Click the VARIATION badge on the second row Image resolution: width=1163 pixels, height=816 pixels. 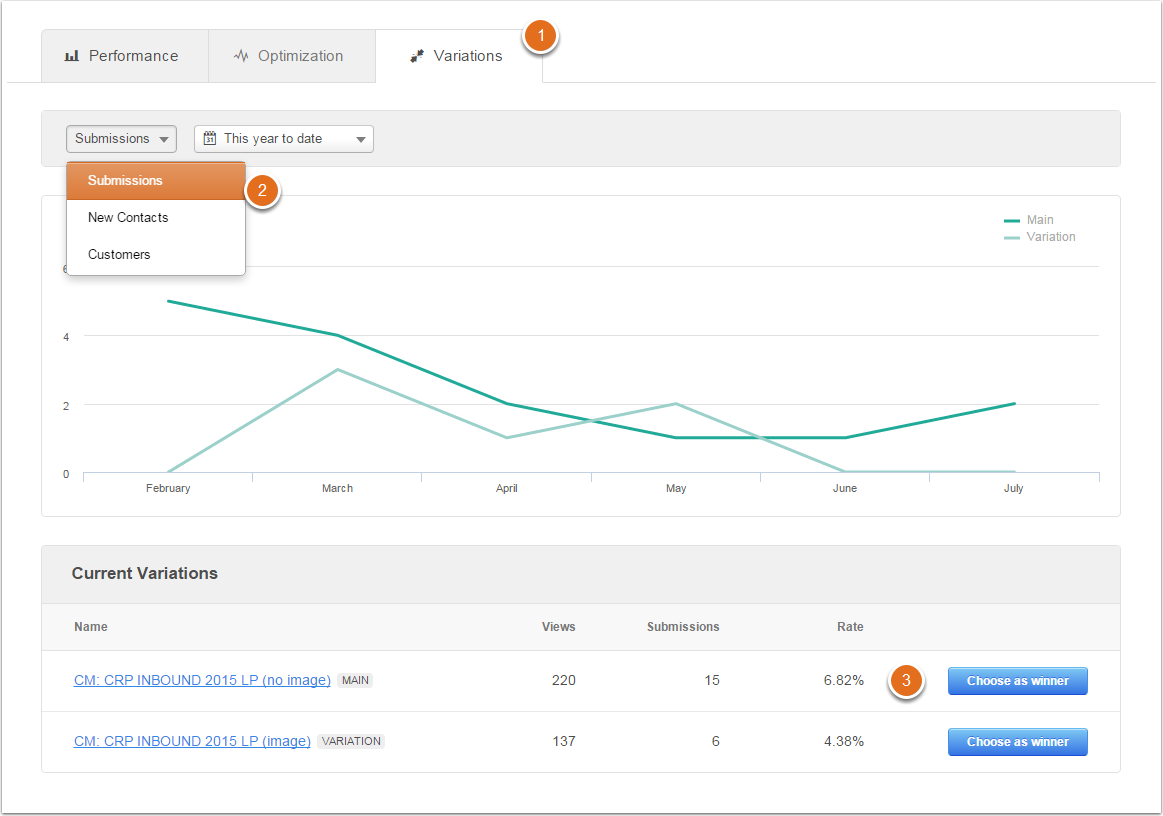[x=351, y=741]
